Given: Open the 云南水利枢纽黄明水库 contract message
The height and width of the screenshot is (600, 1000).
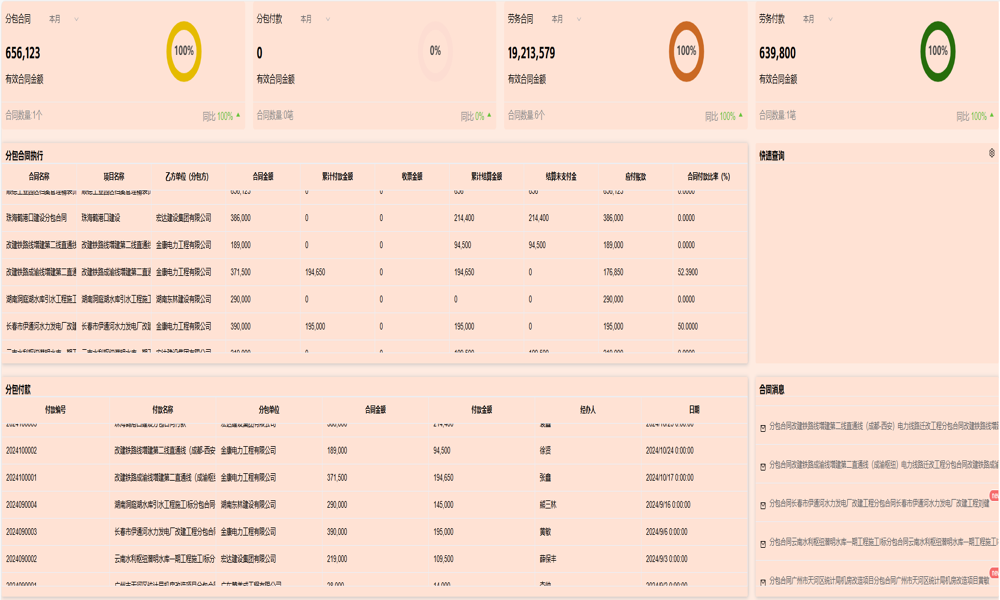Looking at the screenshot, I should 880,543.
